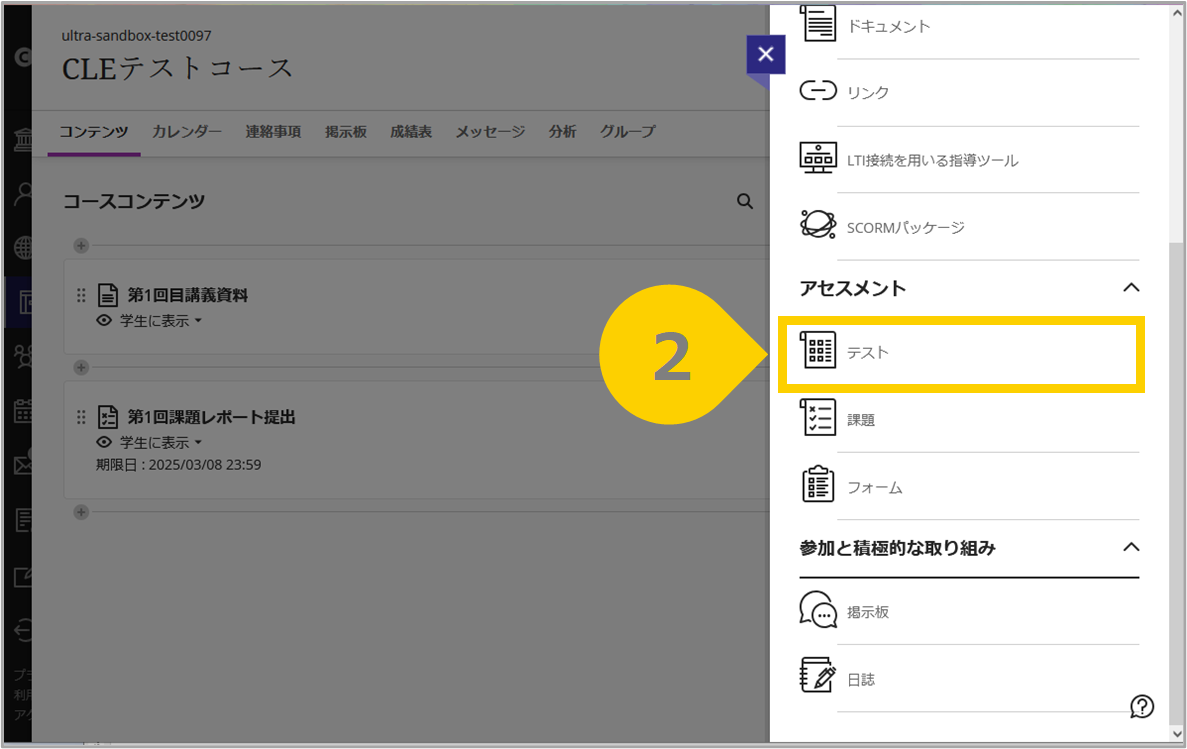Click due date 期限日 : 2025/03/08 23:59
This screenshot has height=749, width=1187.
point(179,464)
